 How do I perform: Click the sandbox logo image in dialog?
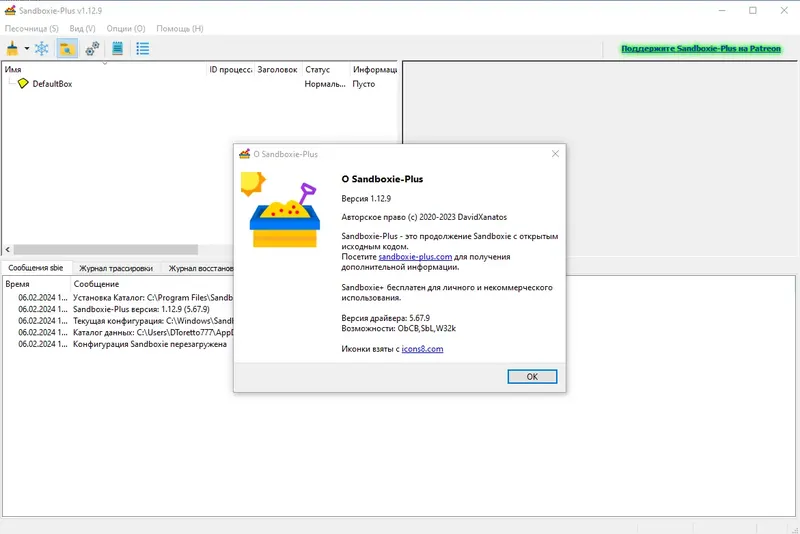[281, 210]
